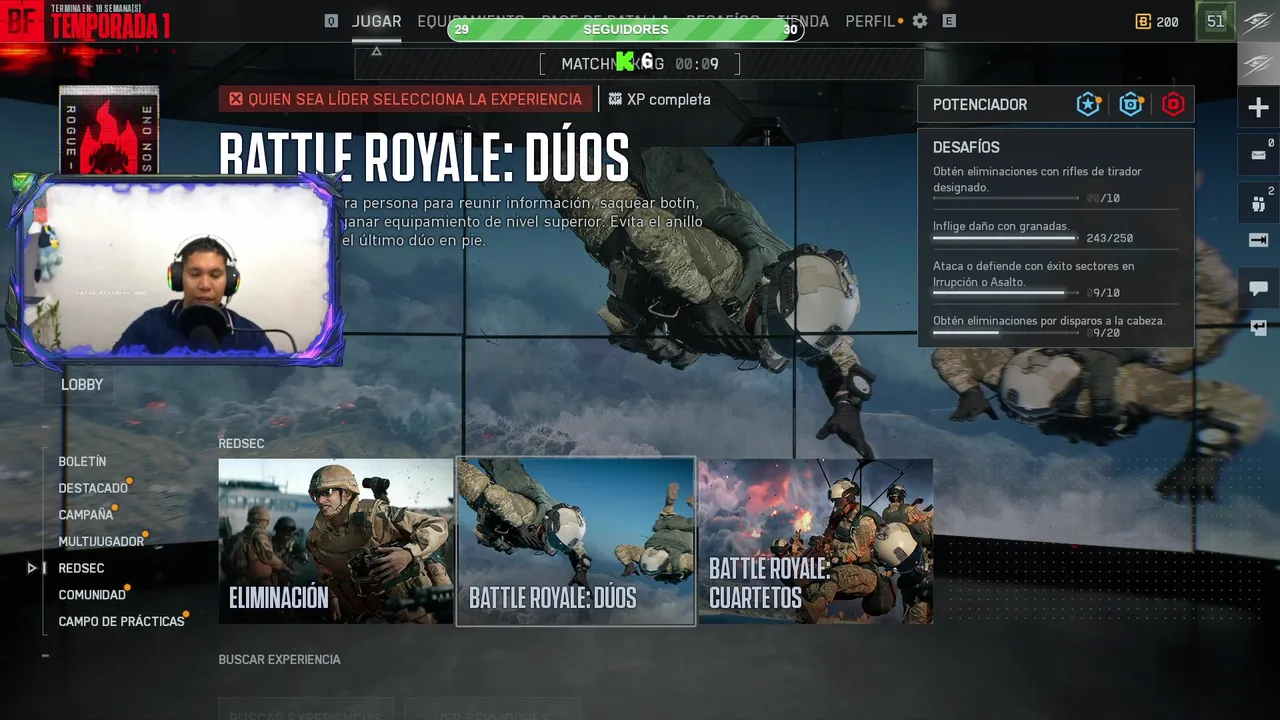This screenshot has width=1280, height=720.
Task: Click the XP completa label
Action: (x=668, y=99)
